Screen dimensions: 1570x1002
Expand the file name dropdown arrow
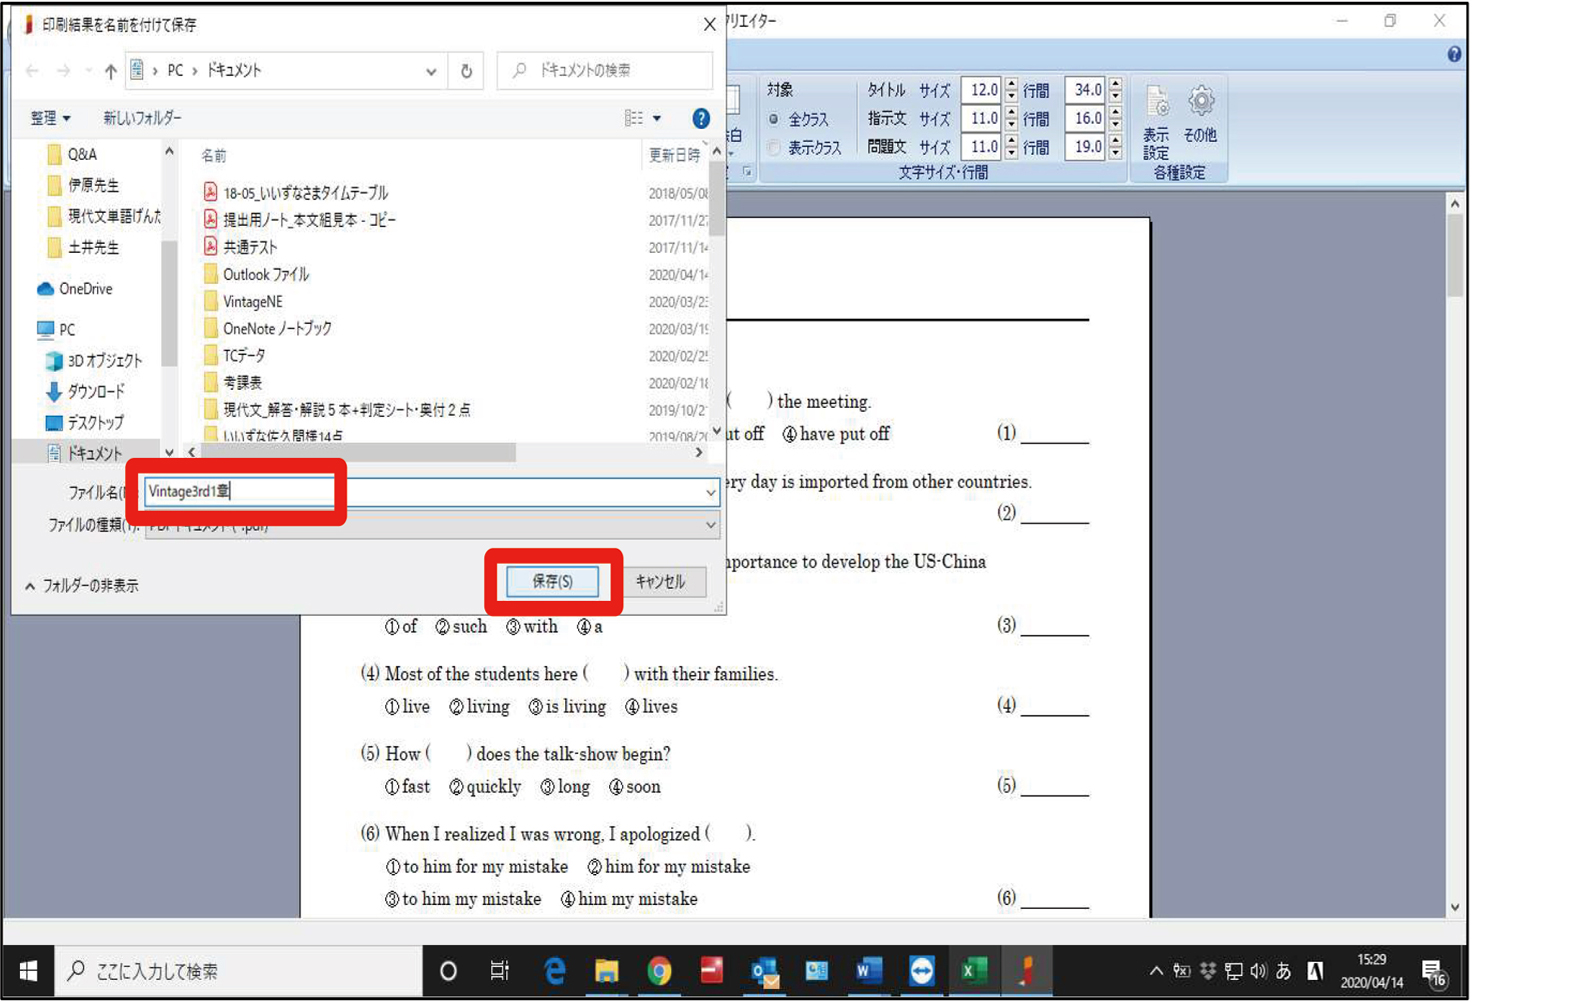point(710,492)
